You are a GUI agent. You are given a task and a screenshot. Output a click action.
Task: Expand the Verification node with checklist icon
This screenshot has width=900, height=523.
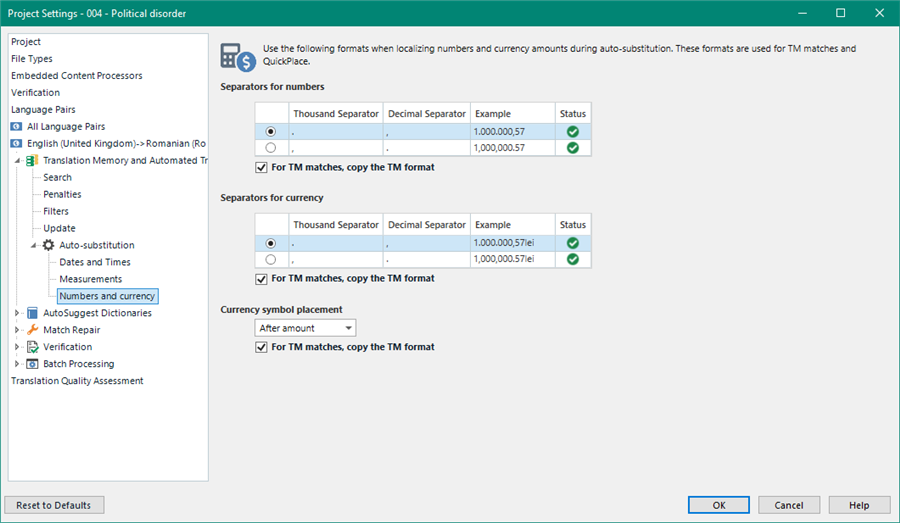17,347
